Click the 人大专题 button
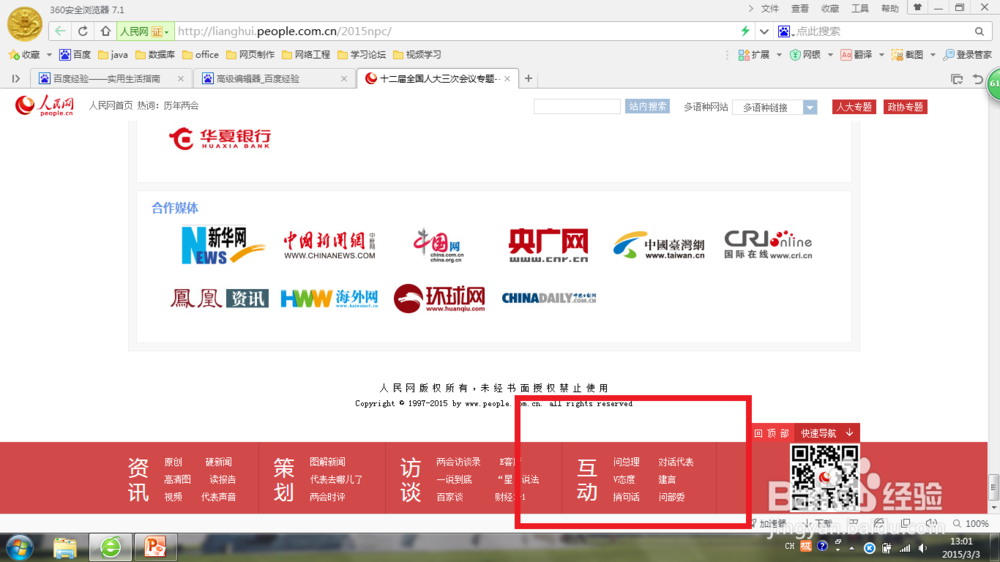 click(853, 107)
